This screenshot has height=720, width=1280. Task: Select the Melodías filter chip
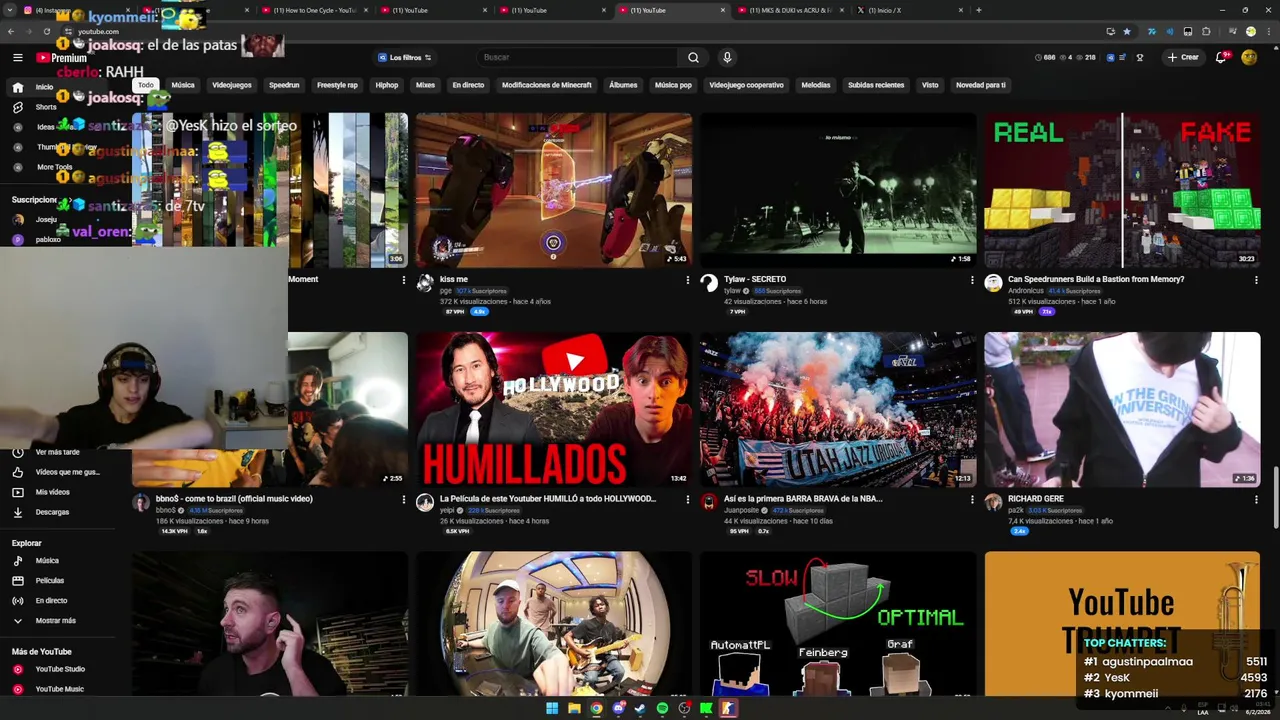[816, 85]
